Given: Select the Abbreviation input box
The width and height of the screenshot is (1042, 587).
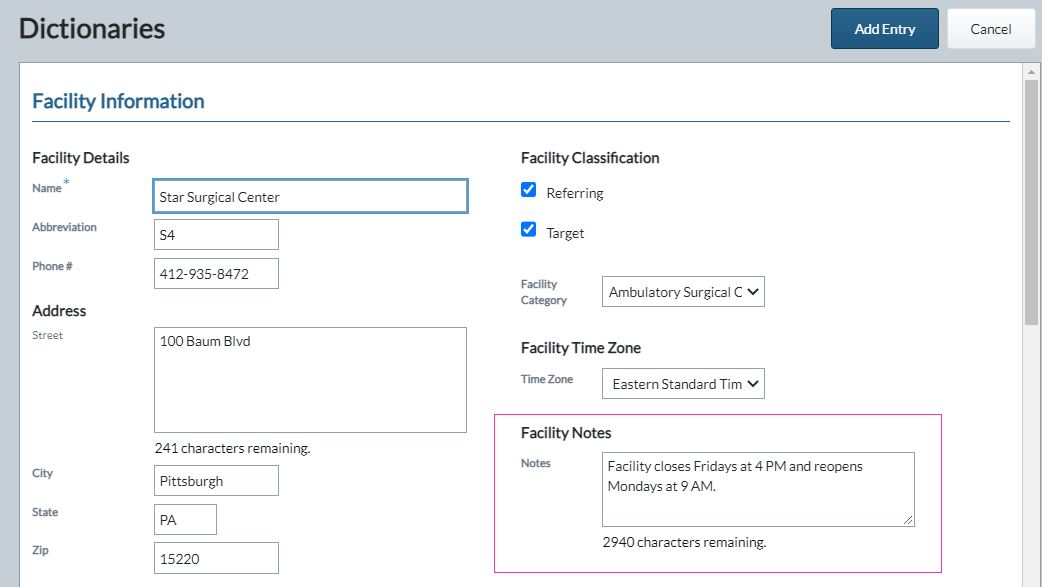Looking at the screenshot, I should [216, 235].
